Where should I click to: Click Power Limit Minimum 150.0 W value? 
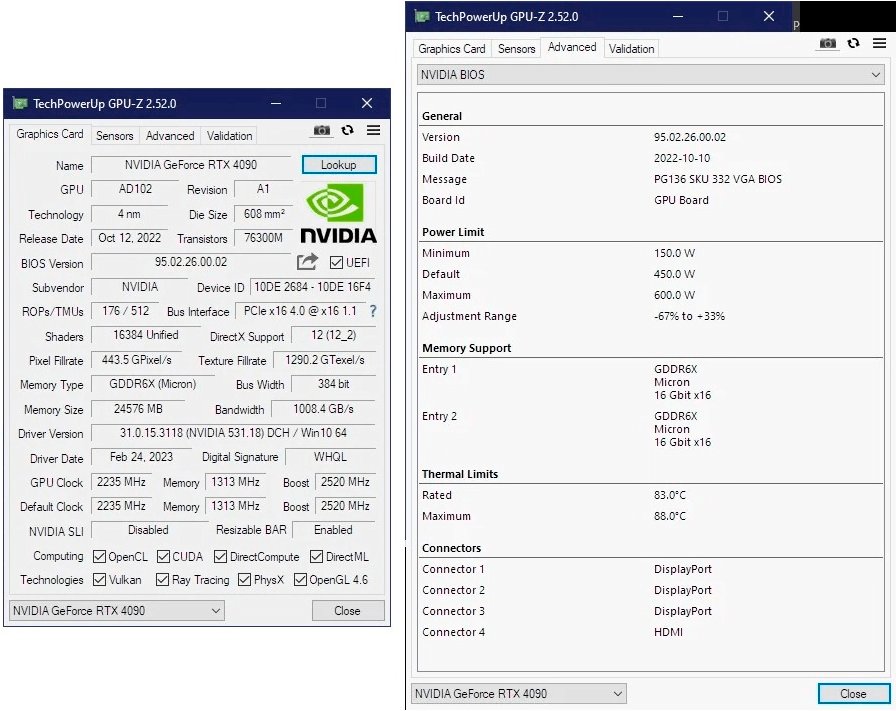[674, 253]
